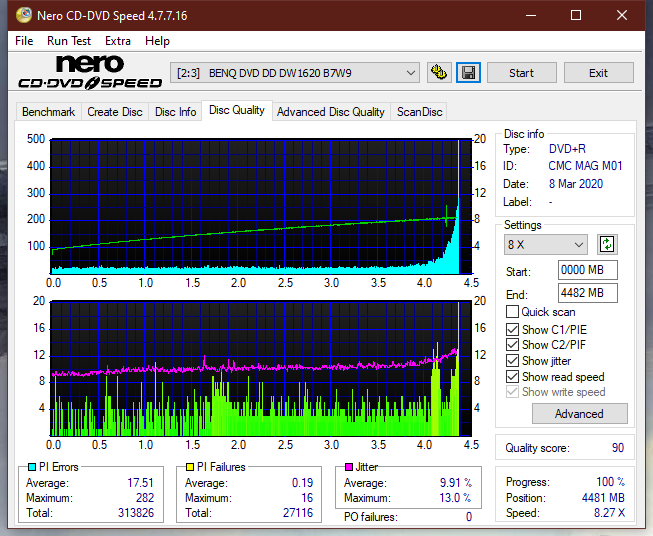
Task: Click PI Errors average 17.51
Action: click(x=140, y=483)
